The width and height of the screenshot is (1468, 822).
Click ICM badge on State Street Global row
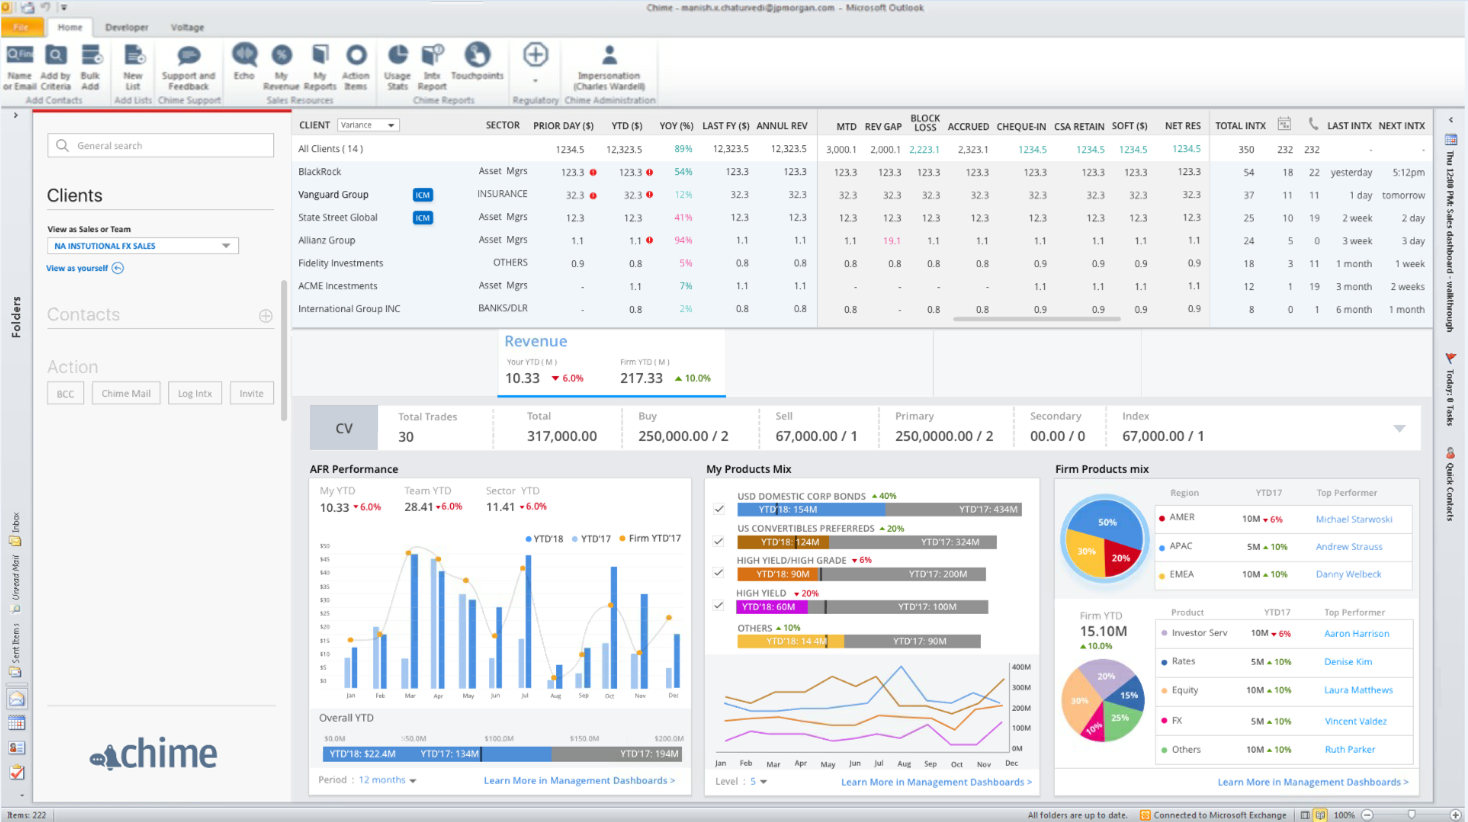[423, 218]
